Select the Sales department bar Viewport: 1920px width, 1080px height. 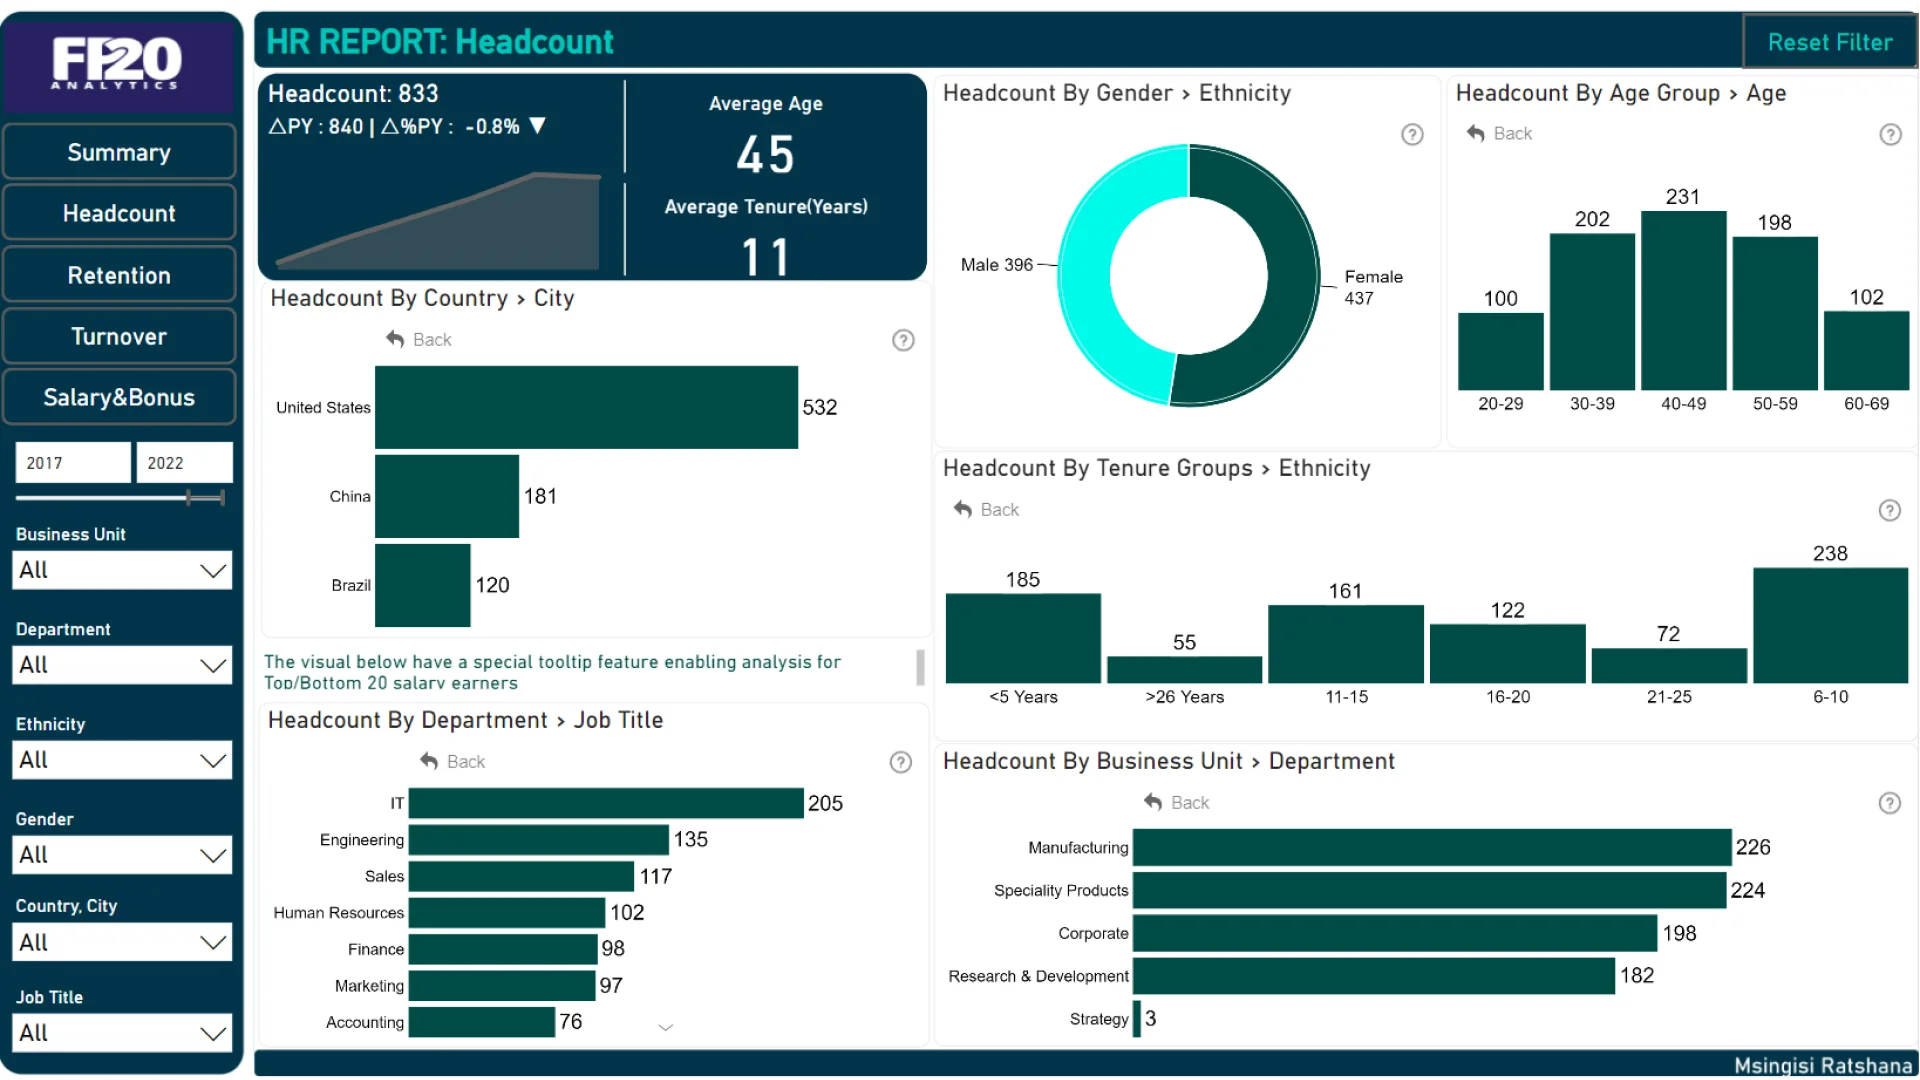coord(521,876)
